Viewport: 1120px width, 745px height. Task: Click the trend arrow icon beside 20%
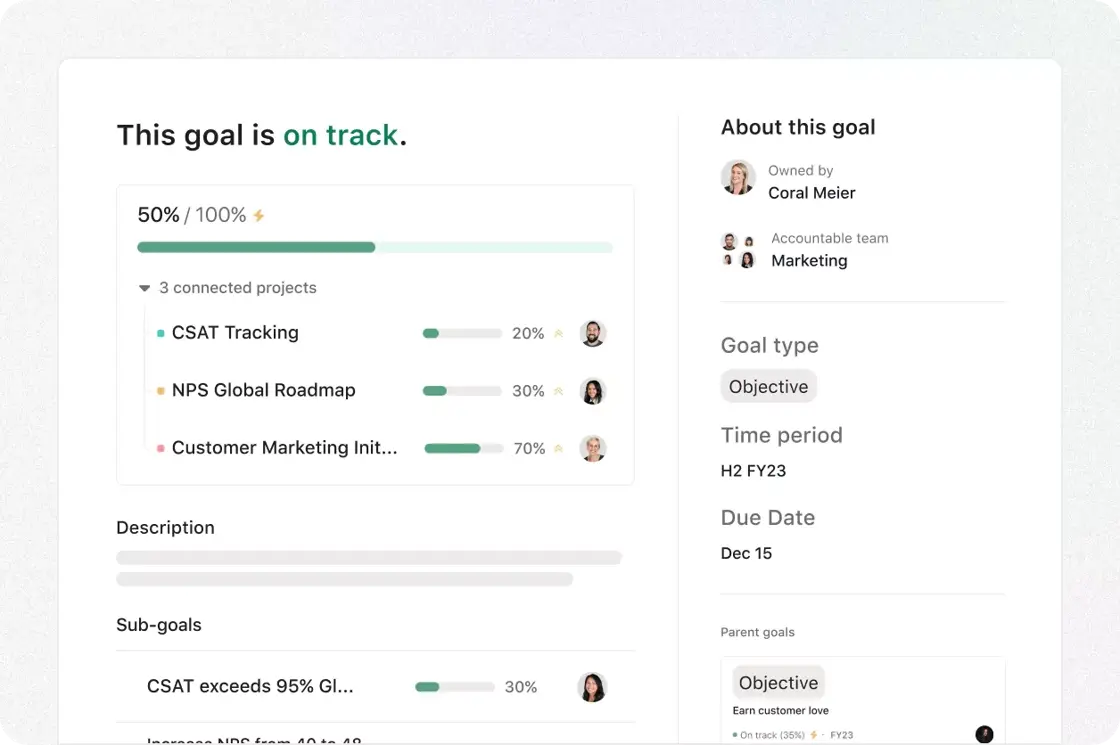point(559,334)
